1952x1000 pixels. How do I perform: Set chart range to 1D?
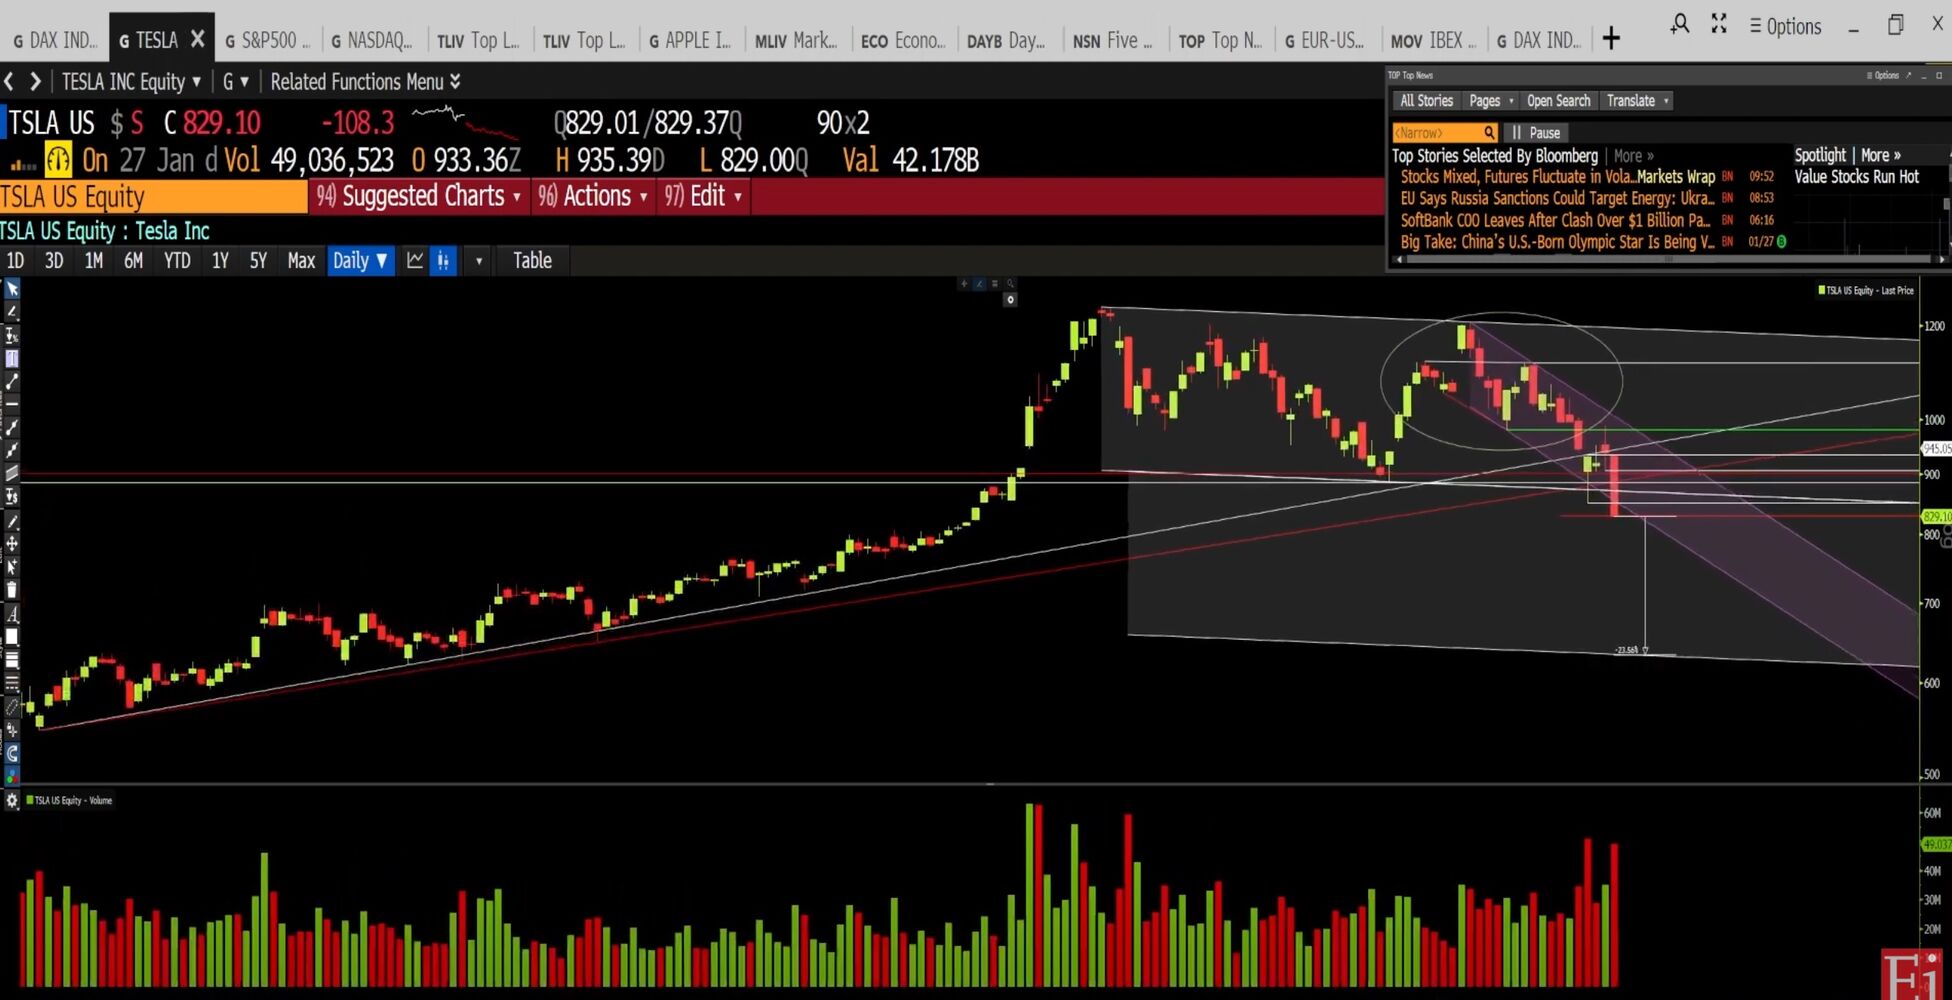click(15, 260)
